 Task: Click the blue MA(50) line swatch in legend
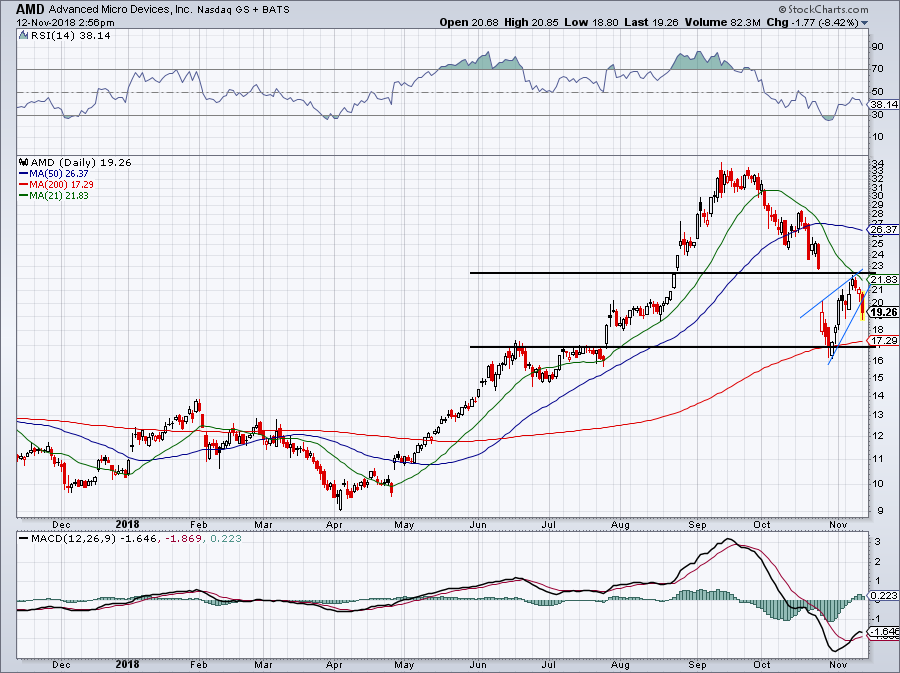pyautogui.click(x=24, y=173)
